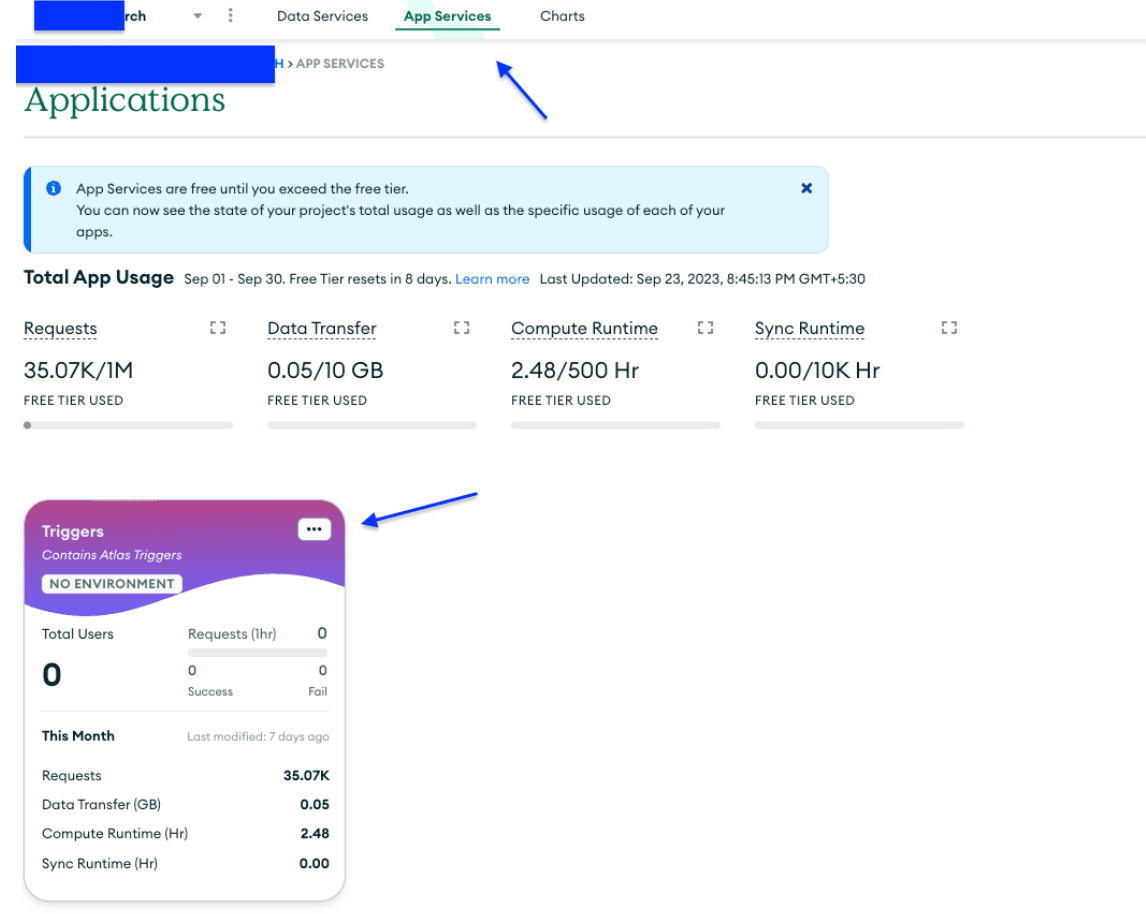Click the Compute Runtime usage heading
1146x914 pixels.
click(x=584, y=328)
